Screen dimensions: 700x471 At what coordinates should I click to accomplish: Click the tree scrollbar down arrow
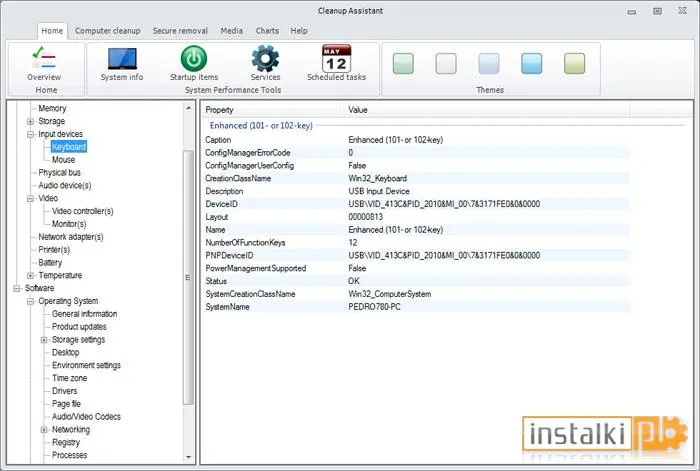point(188,457)
